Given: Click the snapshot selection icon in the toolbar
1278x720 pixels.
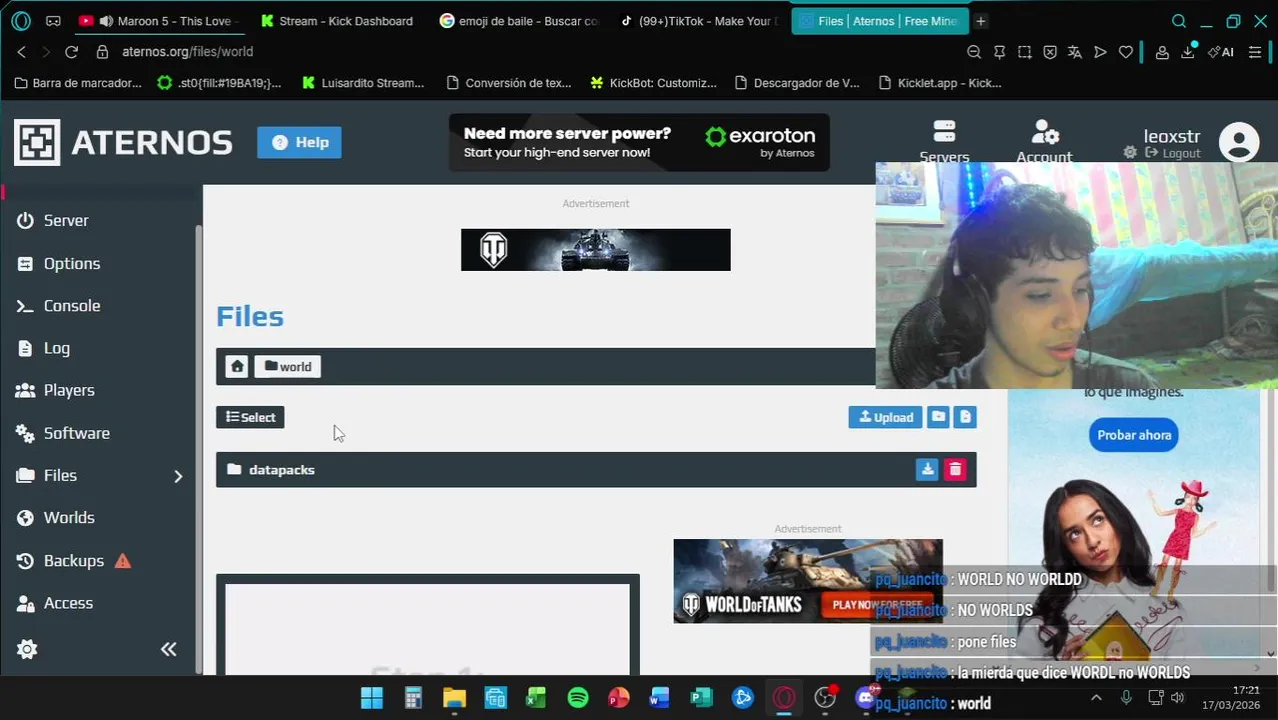Looking at the screenshot, I should pyautogui.click(x=1025, y=52).
